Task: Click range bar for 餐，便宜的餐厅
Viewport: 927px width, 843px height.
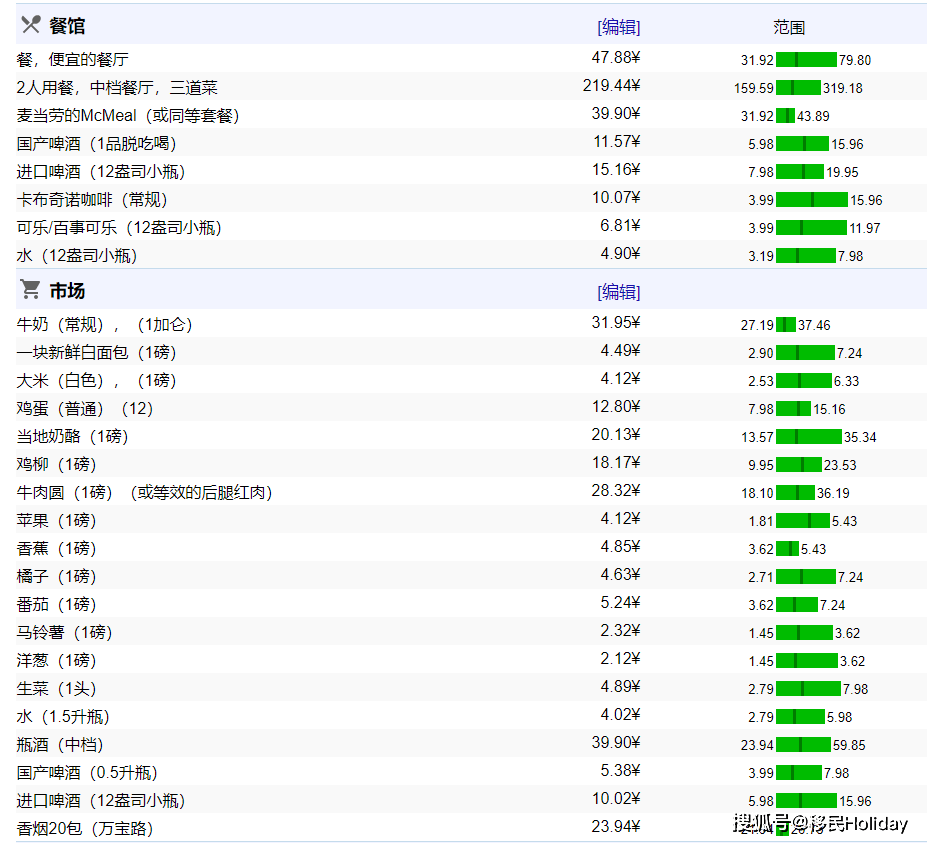Action: tap(806, 60)
